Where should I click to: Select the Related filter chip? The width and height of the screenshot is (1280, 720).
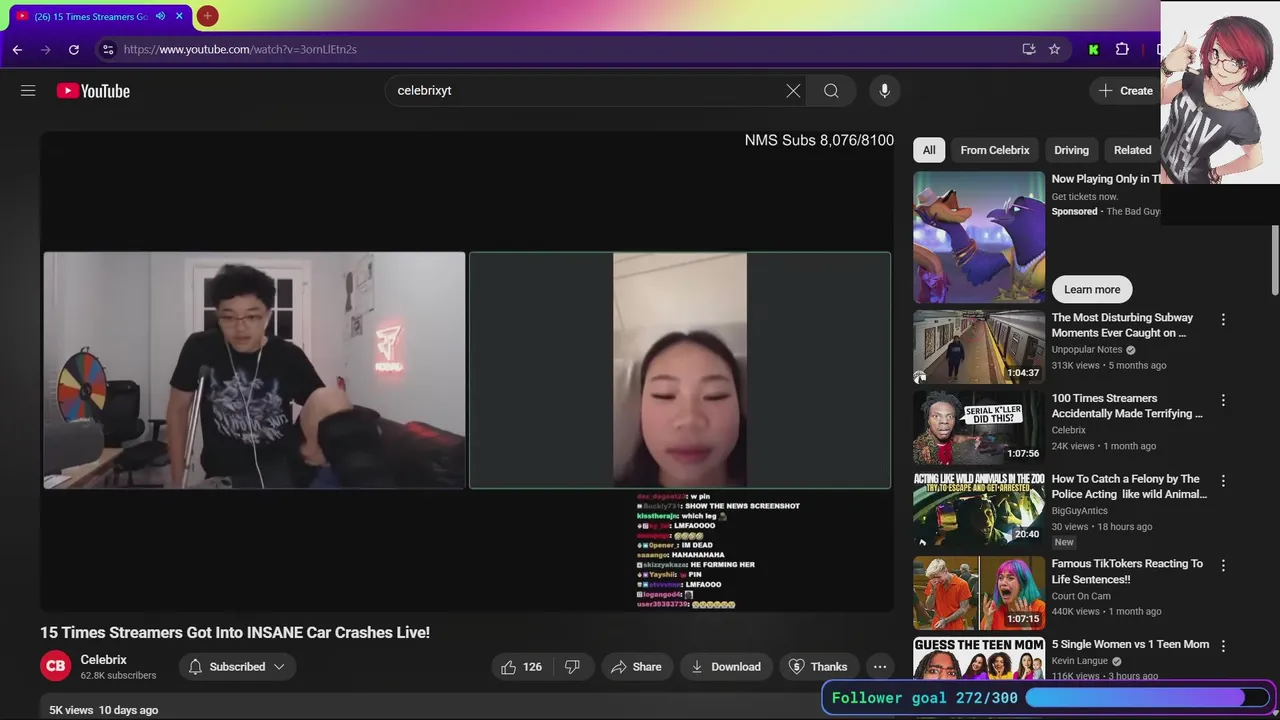[x=1132, y=150]
